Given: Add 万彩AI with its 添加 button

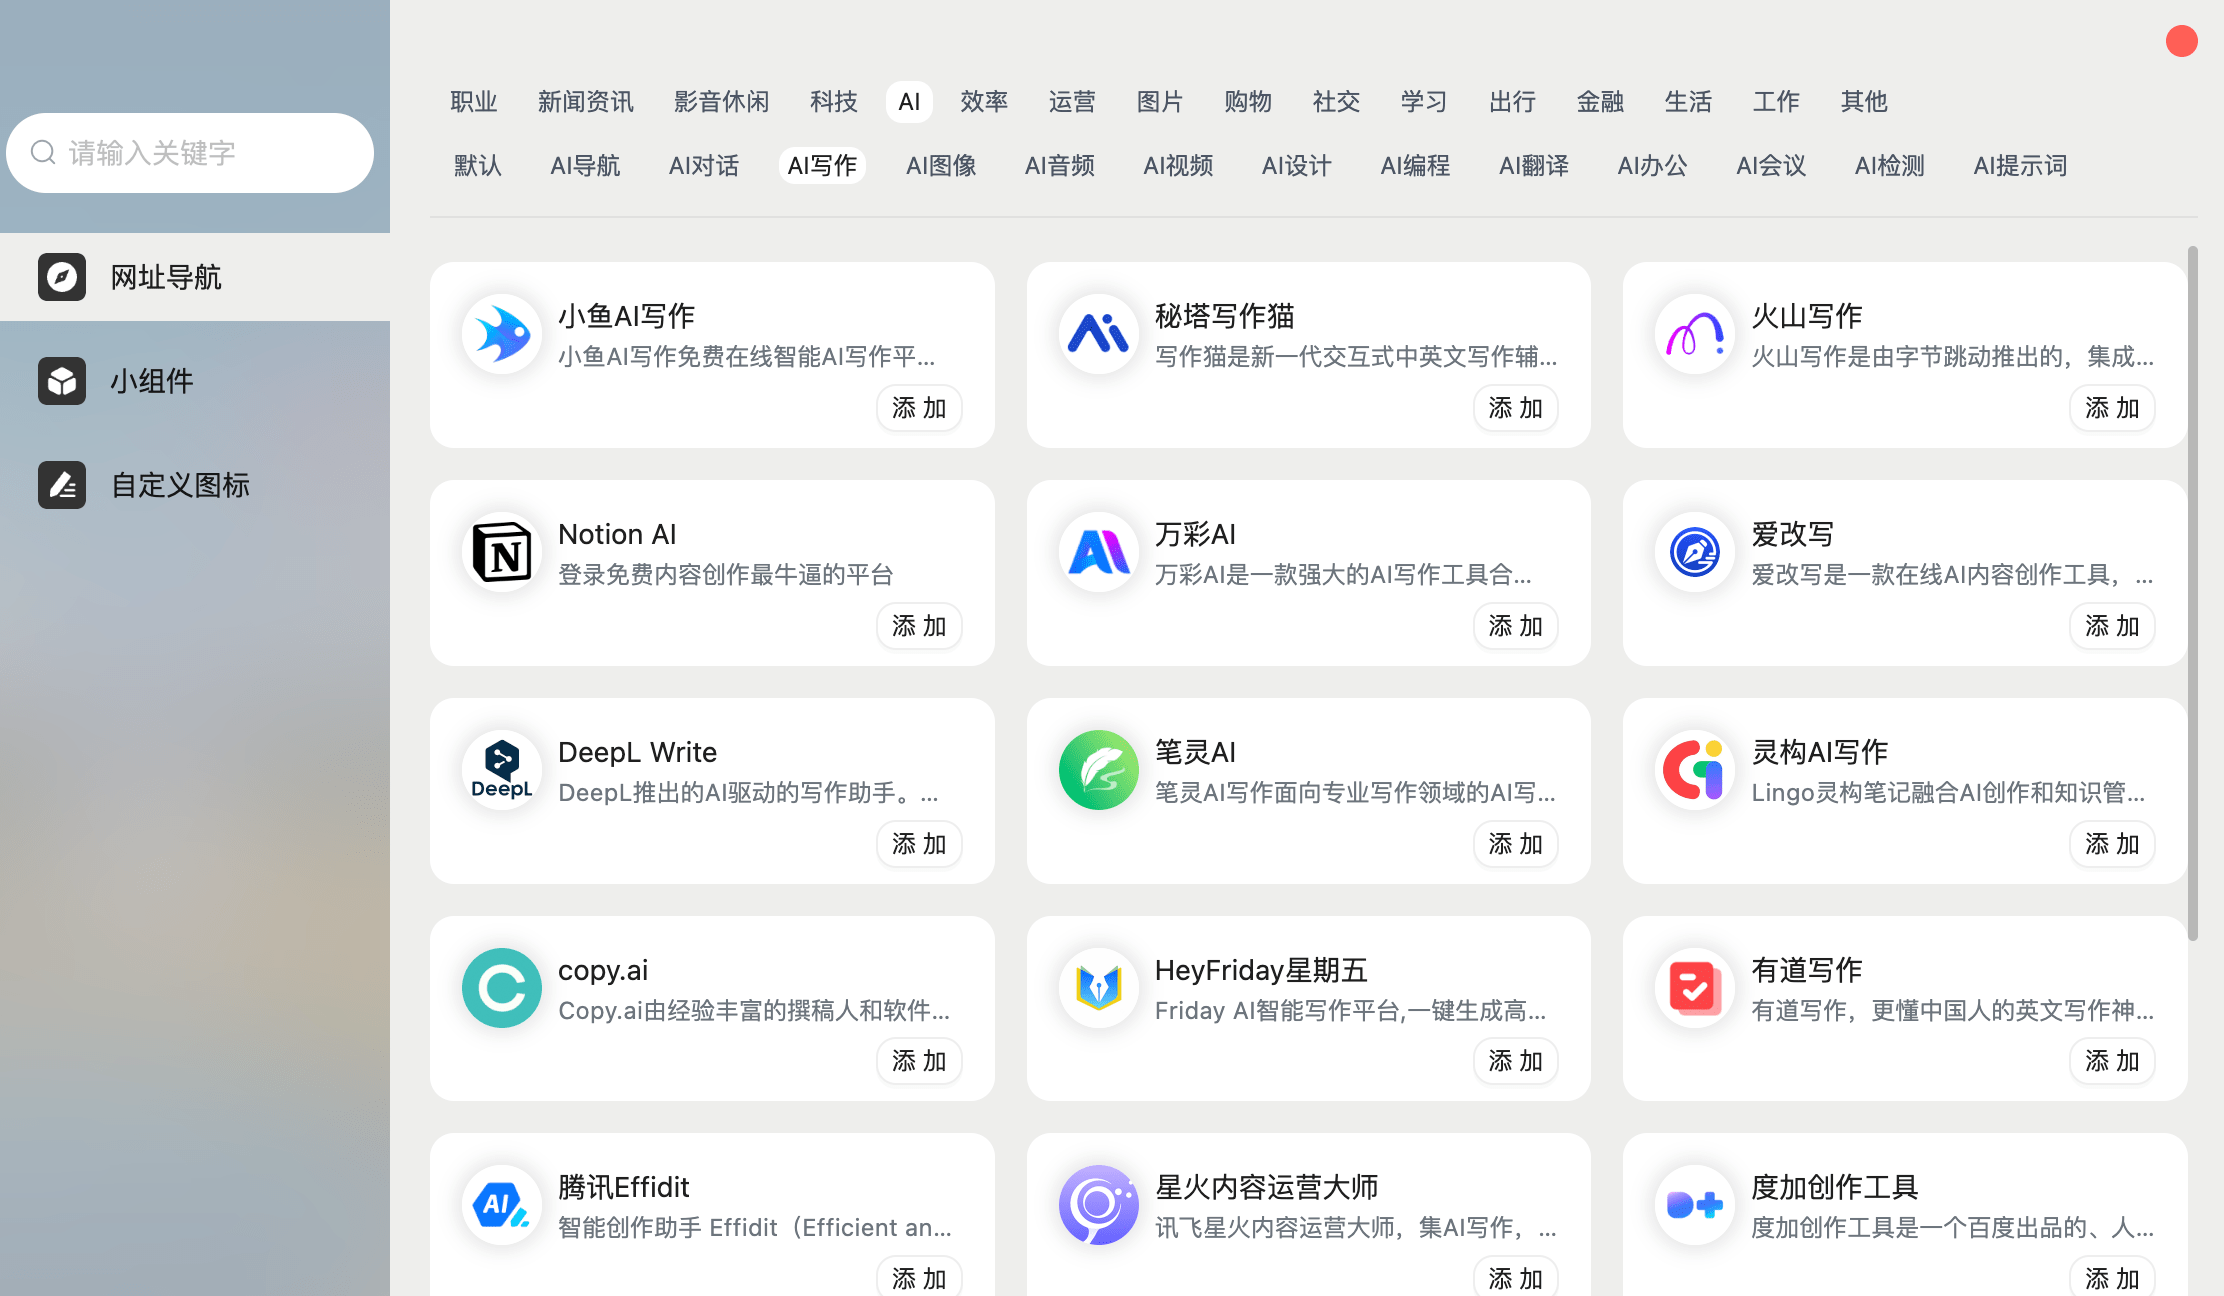Looking at the screenshot, I should pyautogui.click(x=1515, y=626).
